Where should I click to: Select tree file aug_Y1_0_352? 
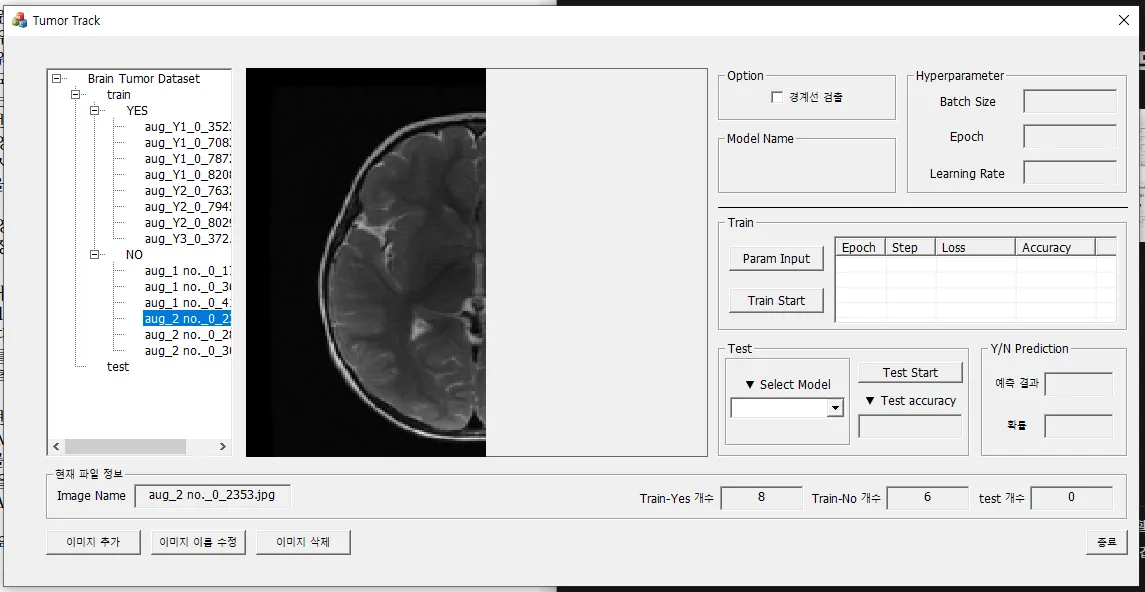(x=188, y=126)
